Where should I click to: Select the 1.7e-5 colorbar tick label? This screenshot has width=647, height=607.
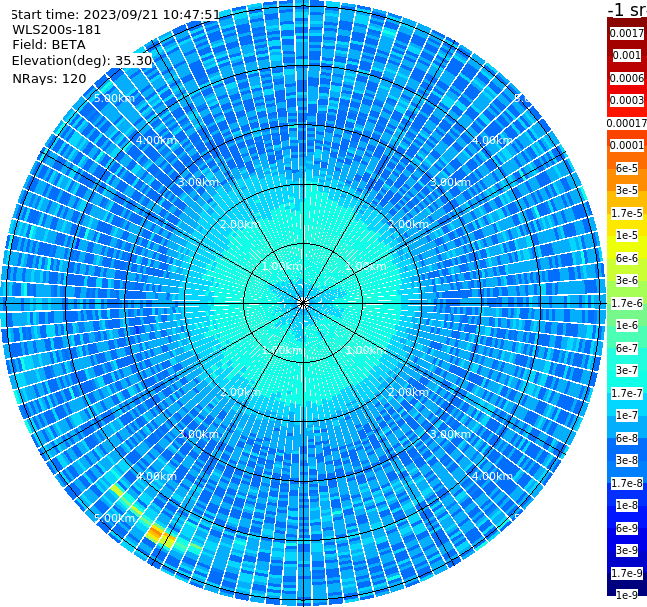[x=627, y=213]
